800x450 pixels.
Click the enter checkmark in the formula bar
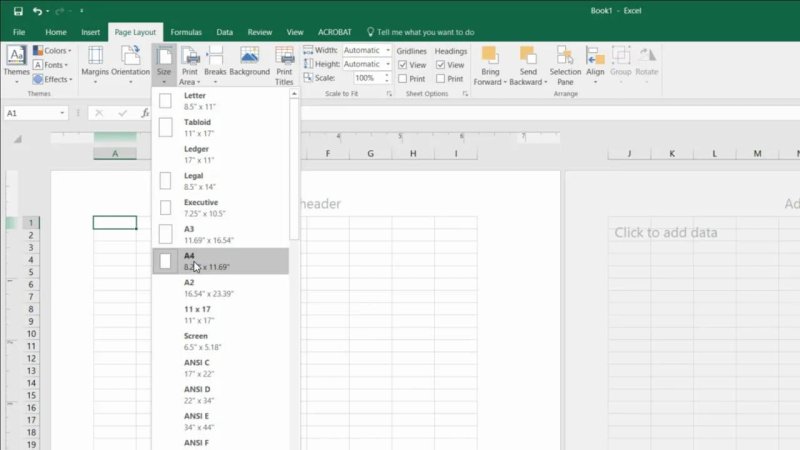click(x=122, y=113)
